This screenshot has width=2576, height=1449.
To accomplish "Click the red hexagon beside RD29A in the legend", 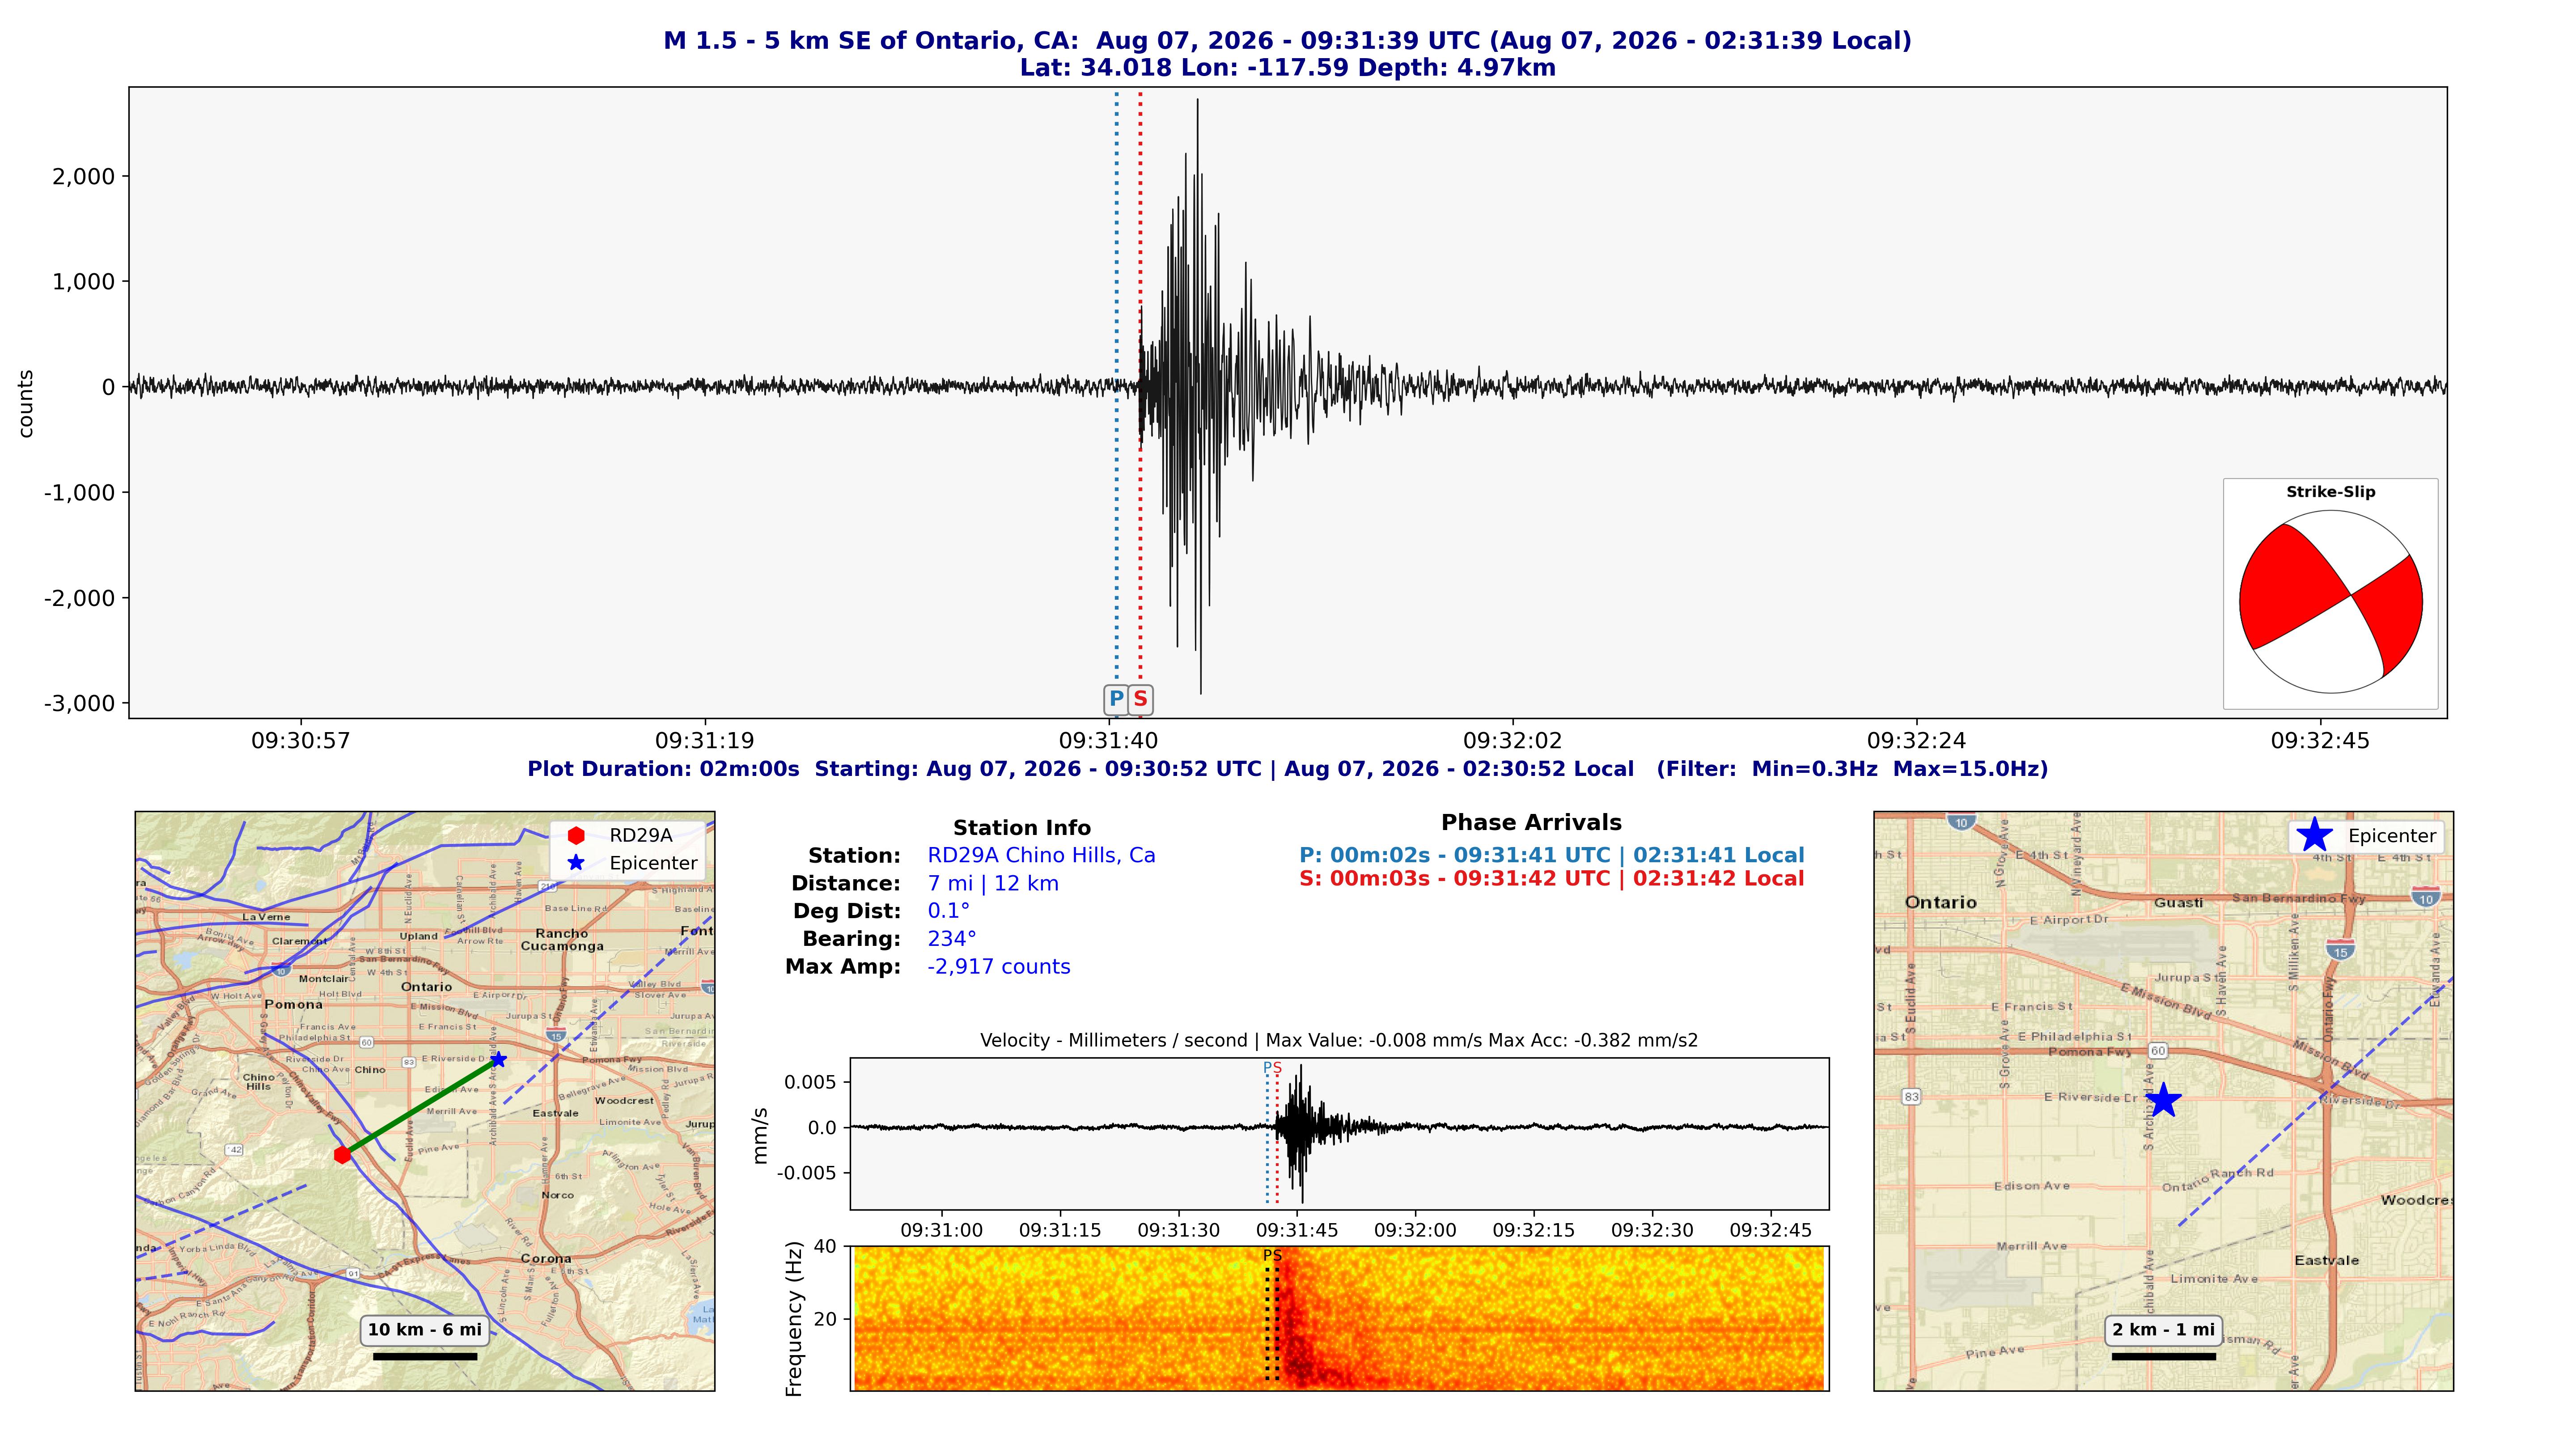I will (x=576, y=835).
